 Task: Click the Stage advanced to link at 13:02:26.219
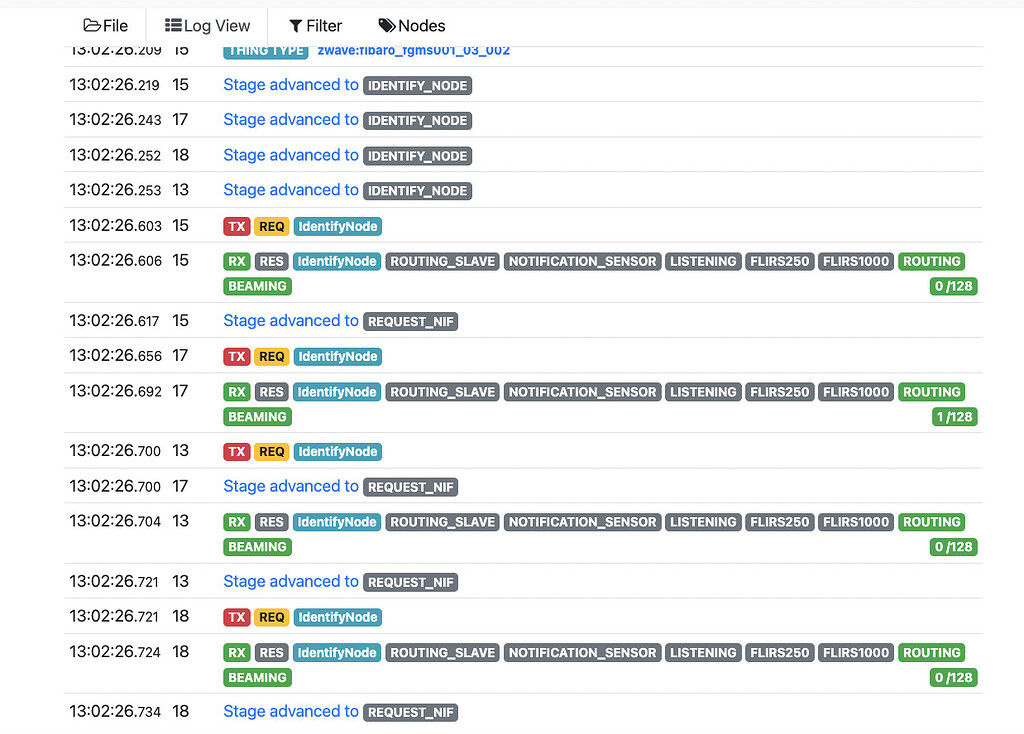[x=290, y=85]
